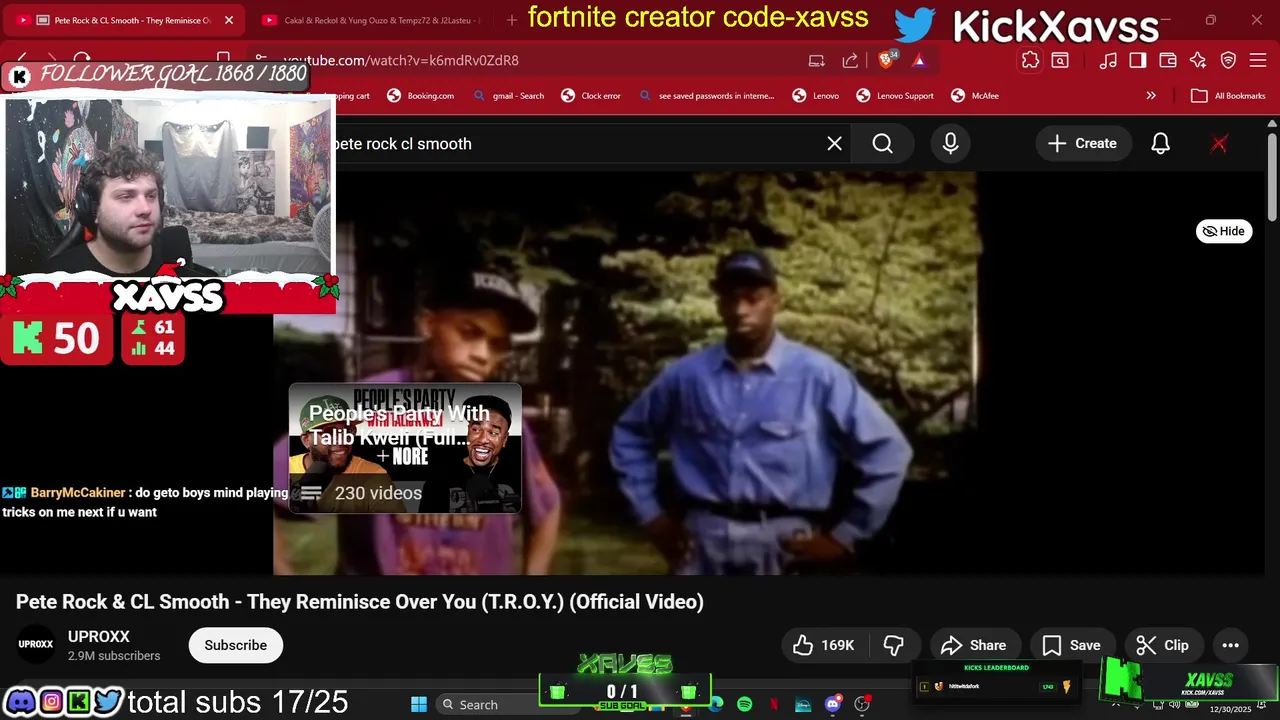Open the Lenovo bookmark
This screenshot has height=720, width=1280.
coord(816,96)
